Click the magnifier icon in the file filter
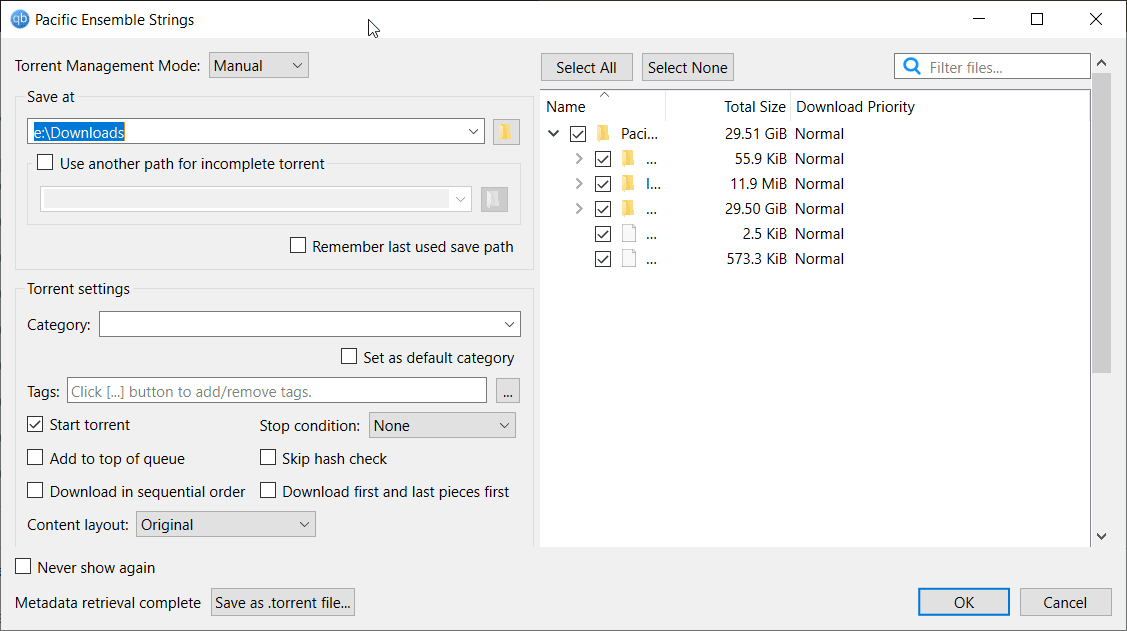The height and width of the screenshot is (631, 1127). point(911,67)
